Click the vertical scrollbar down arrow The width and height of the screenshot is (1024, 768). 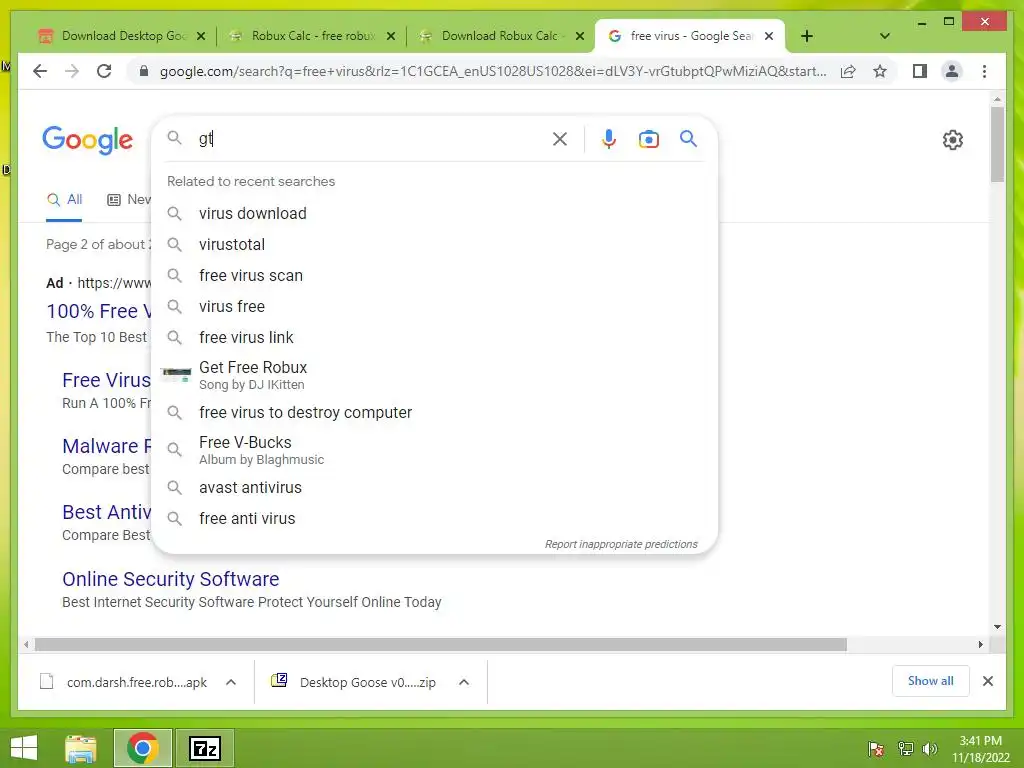pos(997,627)
